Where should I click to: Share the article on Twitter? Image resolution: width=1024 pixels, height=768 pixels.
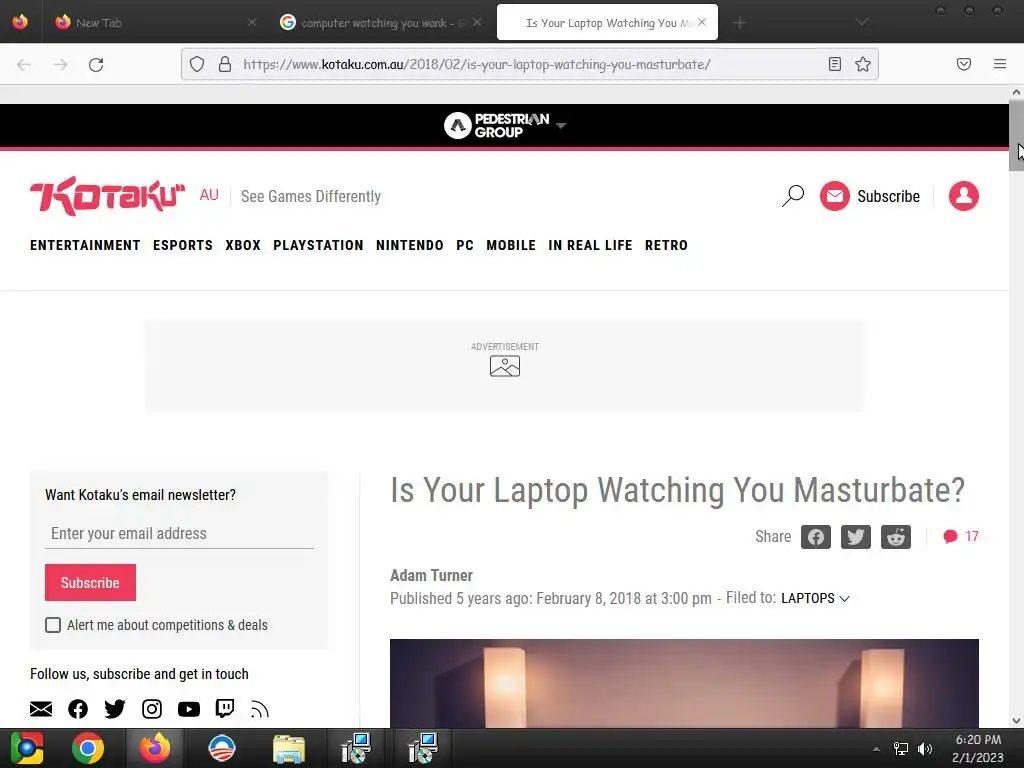click(856, 537)
